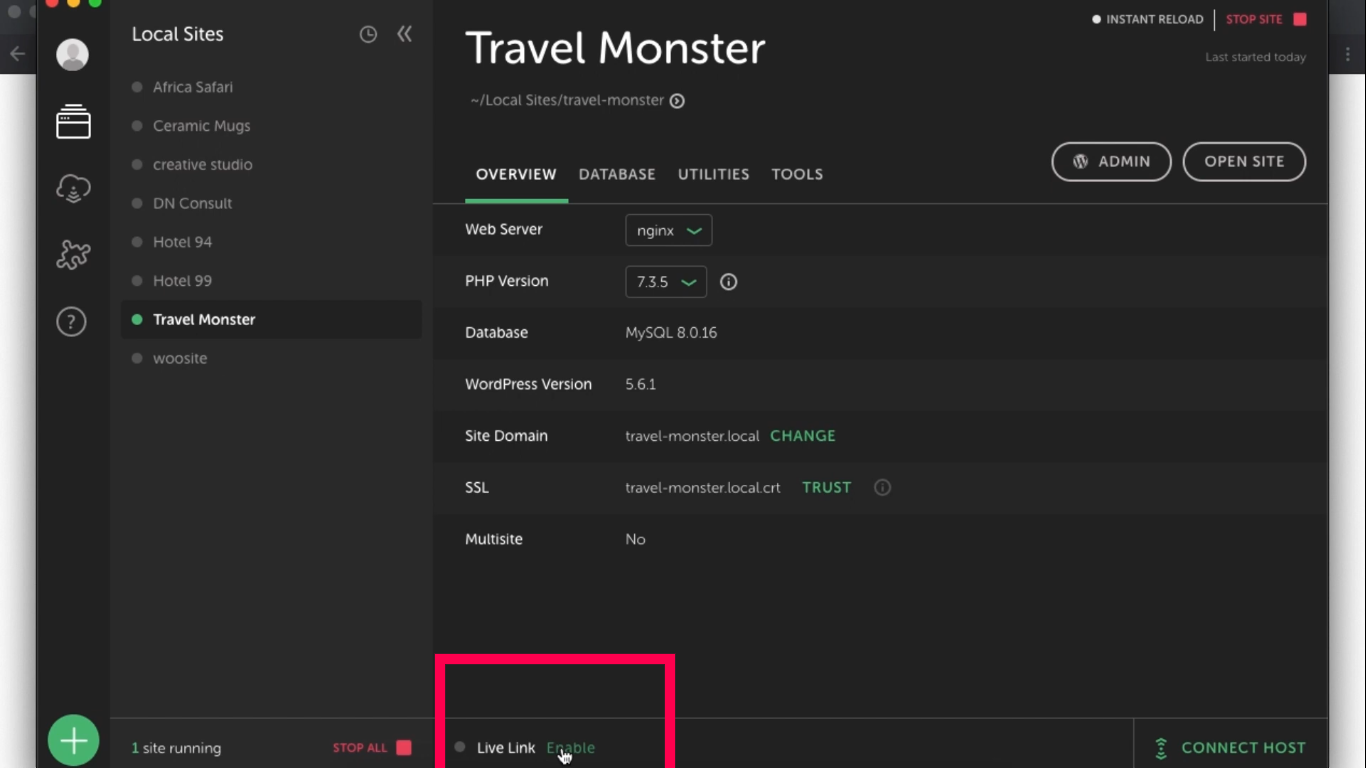This screenshot has width=1366, height=768.
Task: Click the green add new site button
Action: click(x=73, y=741)
